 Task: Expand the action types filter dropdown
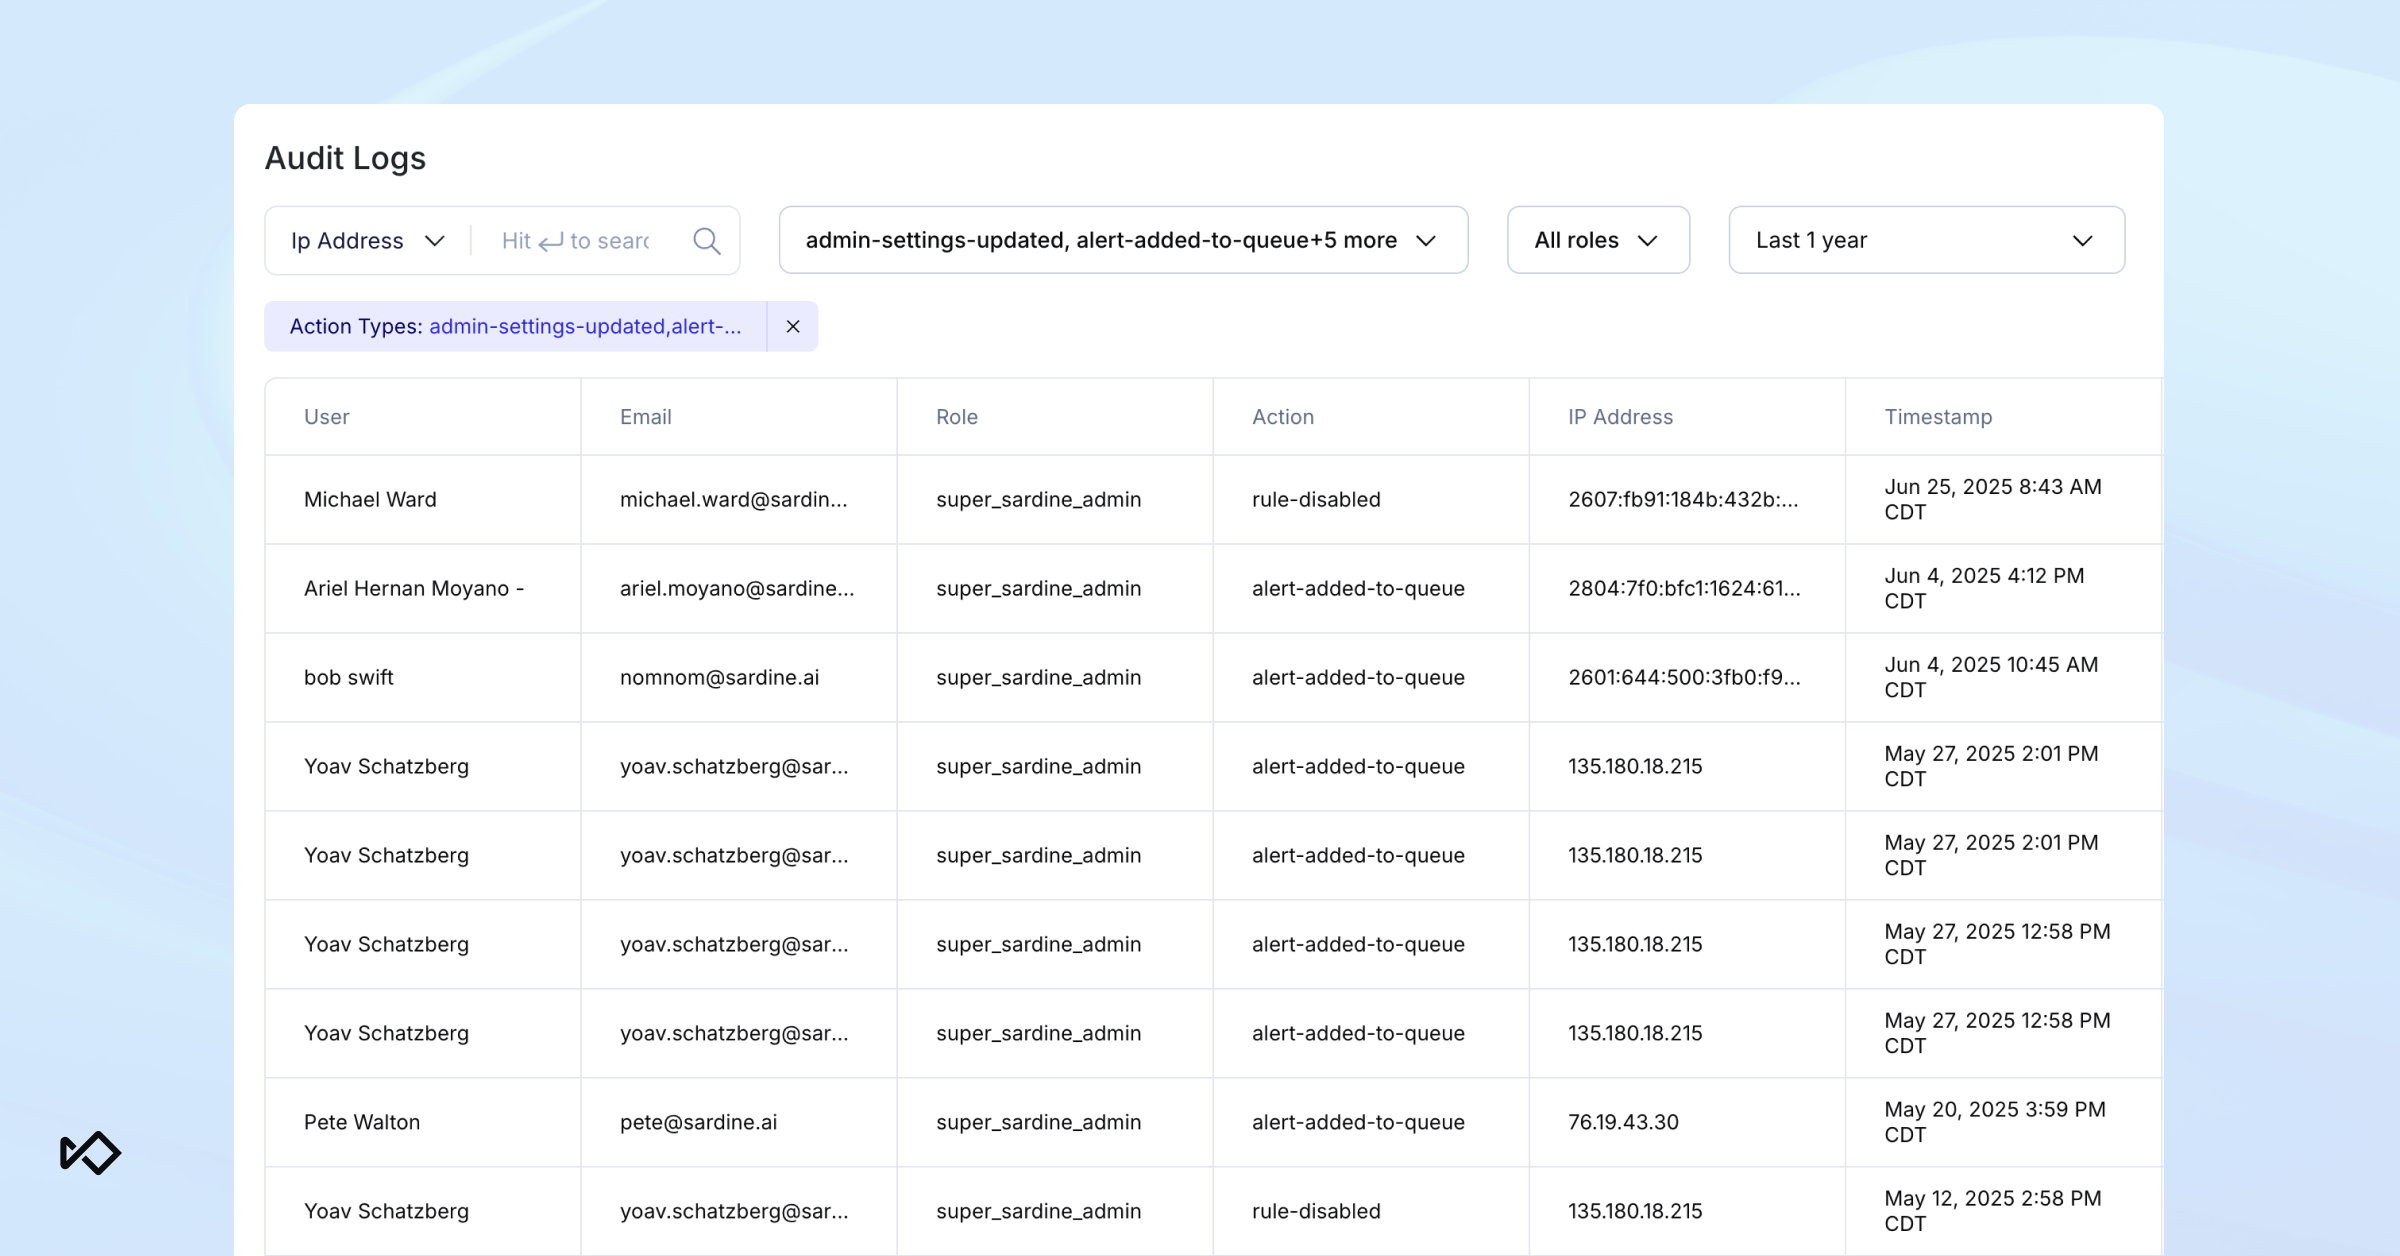(x=1122, y=241)
